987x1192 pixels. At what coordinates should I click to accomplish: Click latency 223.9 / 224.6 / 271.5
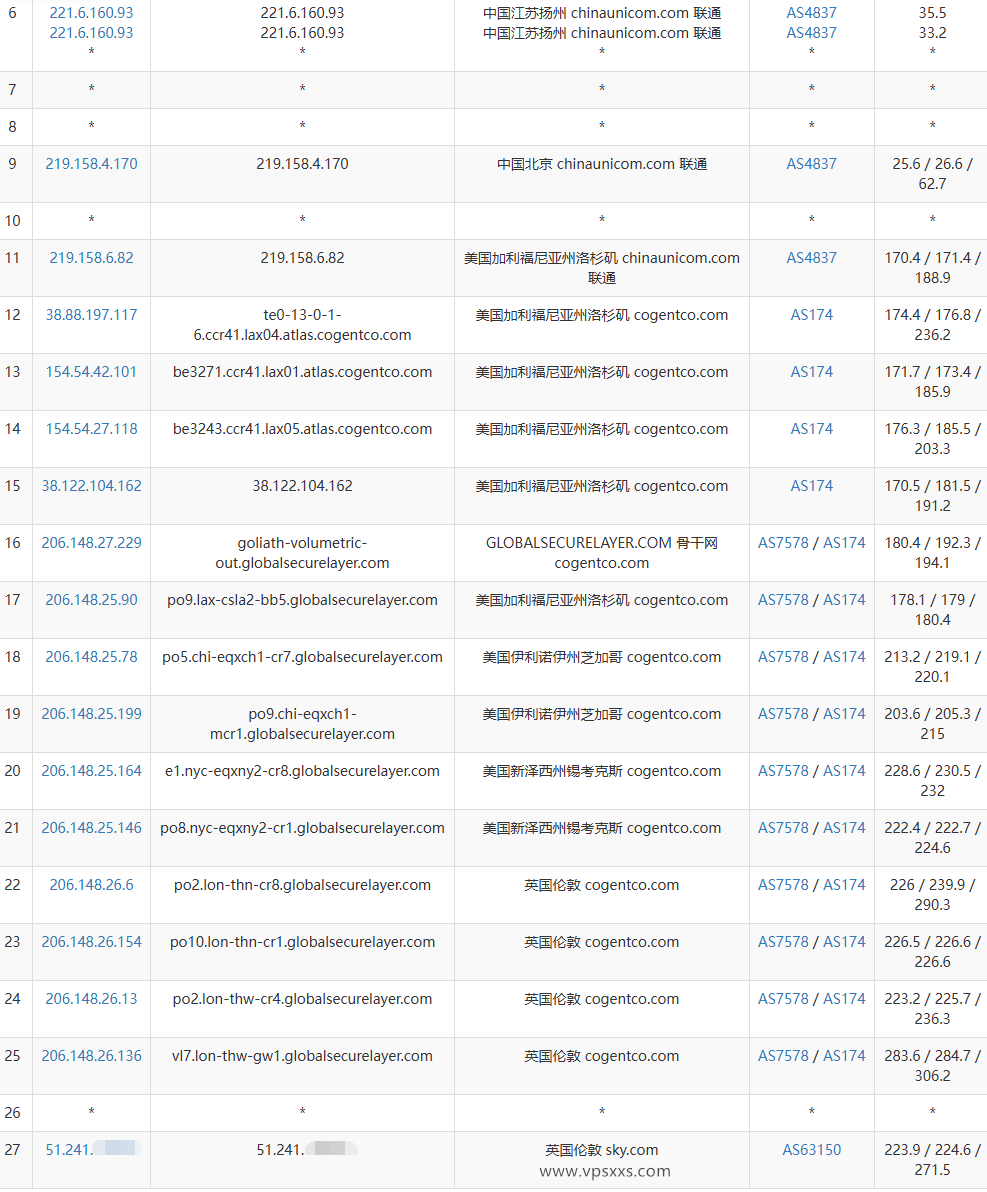pyautogui.click(x=932, y=1160)
